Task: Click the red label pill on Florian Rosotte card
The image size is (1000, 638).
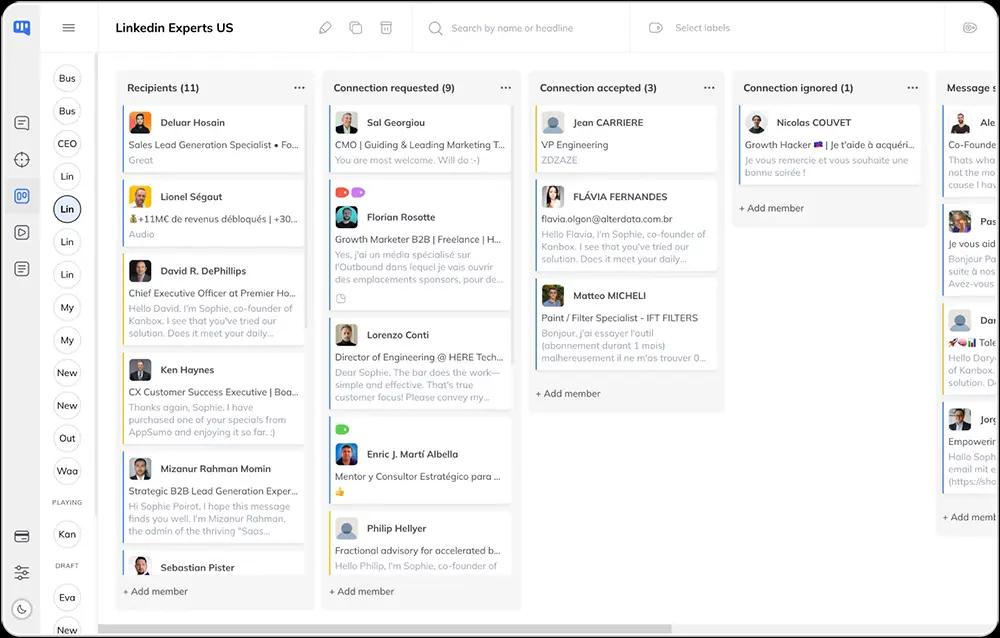Action: pos(342,192)
